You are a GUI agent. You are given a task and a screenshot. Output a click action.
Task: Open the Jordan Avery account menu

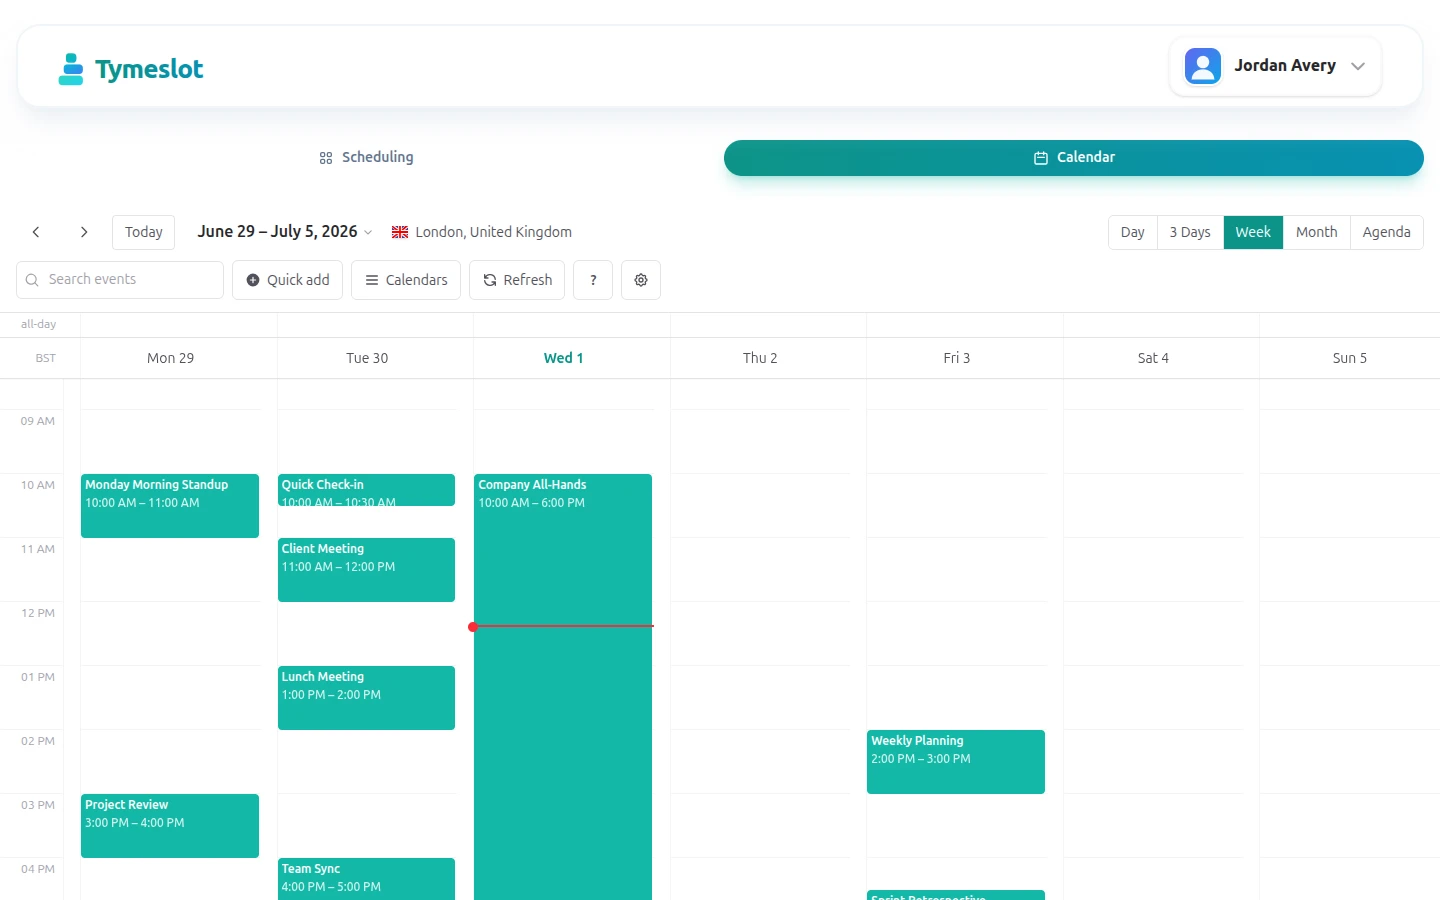coord(1275,66)
